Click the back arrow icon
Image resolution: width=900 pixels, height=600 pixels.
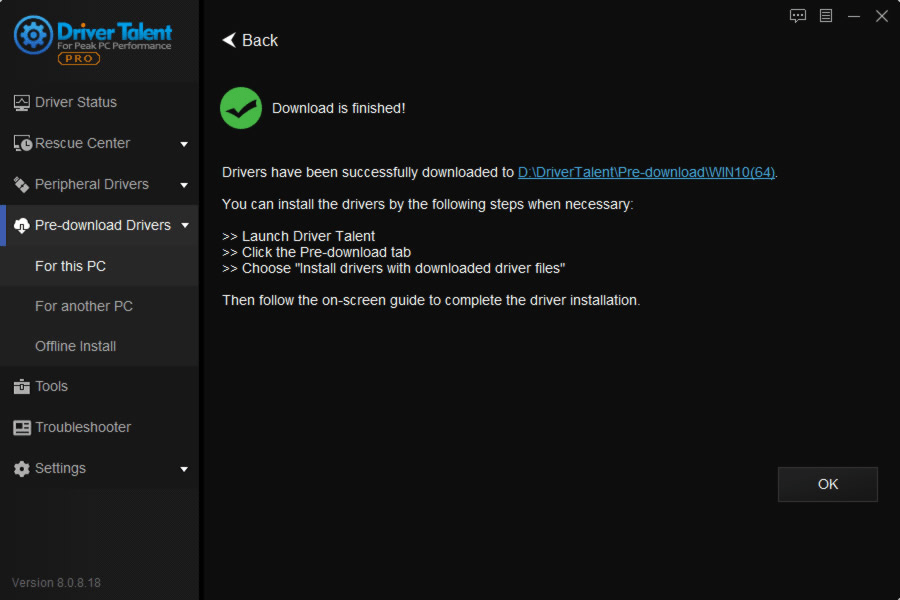[x=229, y=40]
